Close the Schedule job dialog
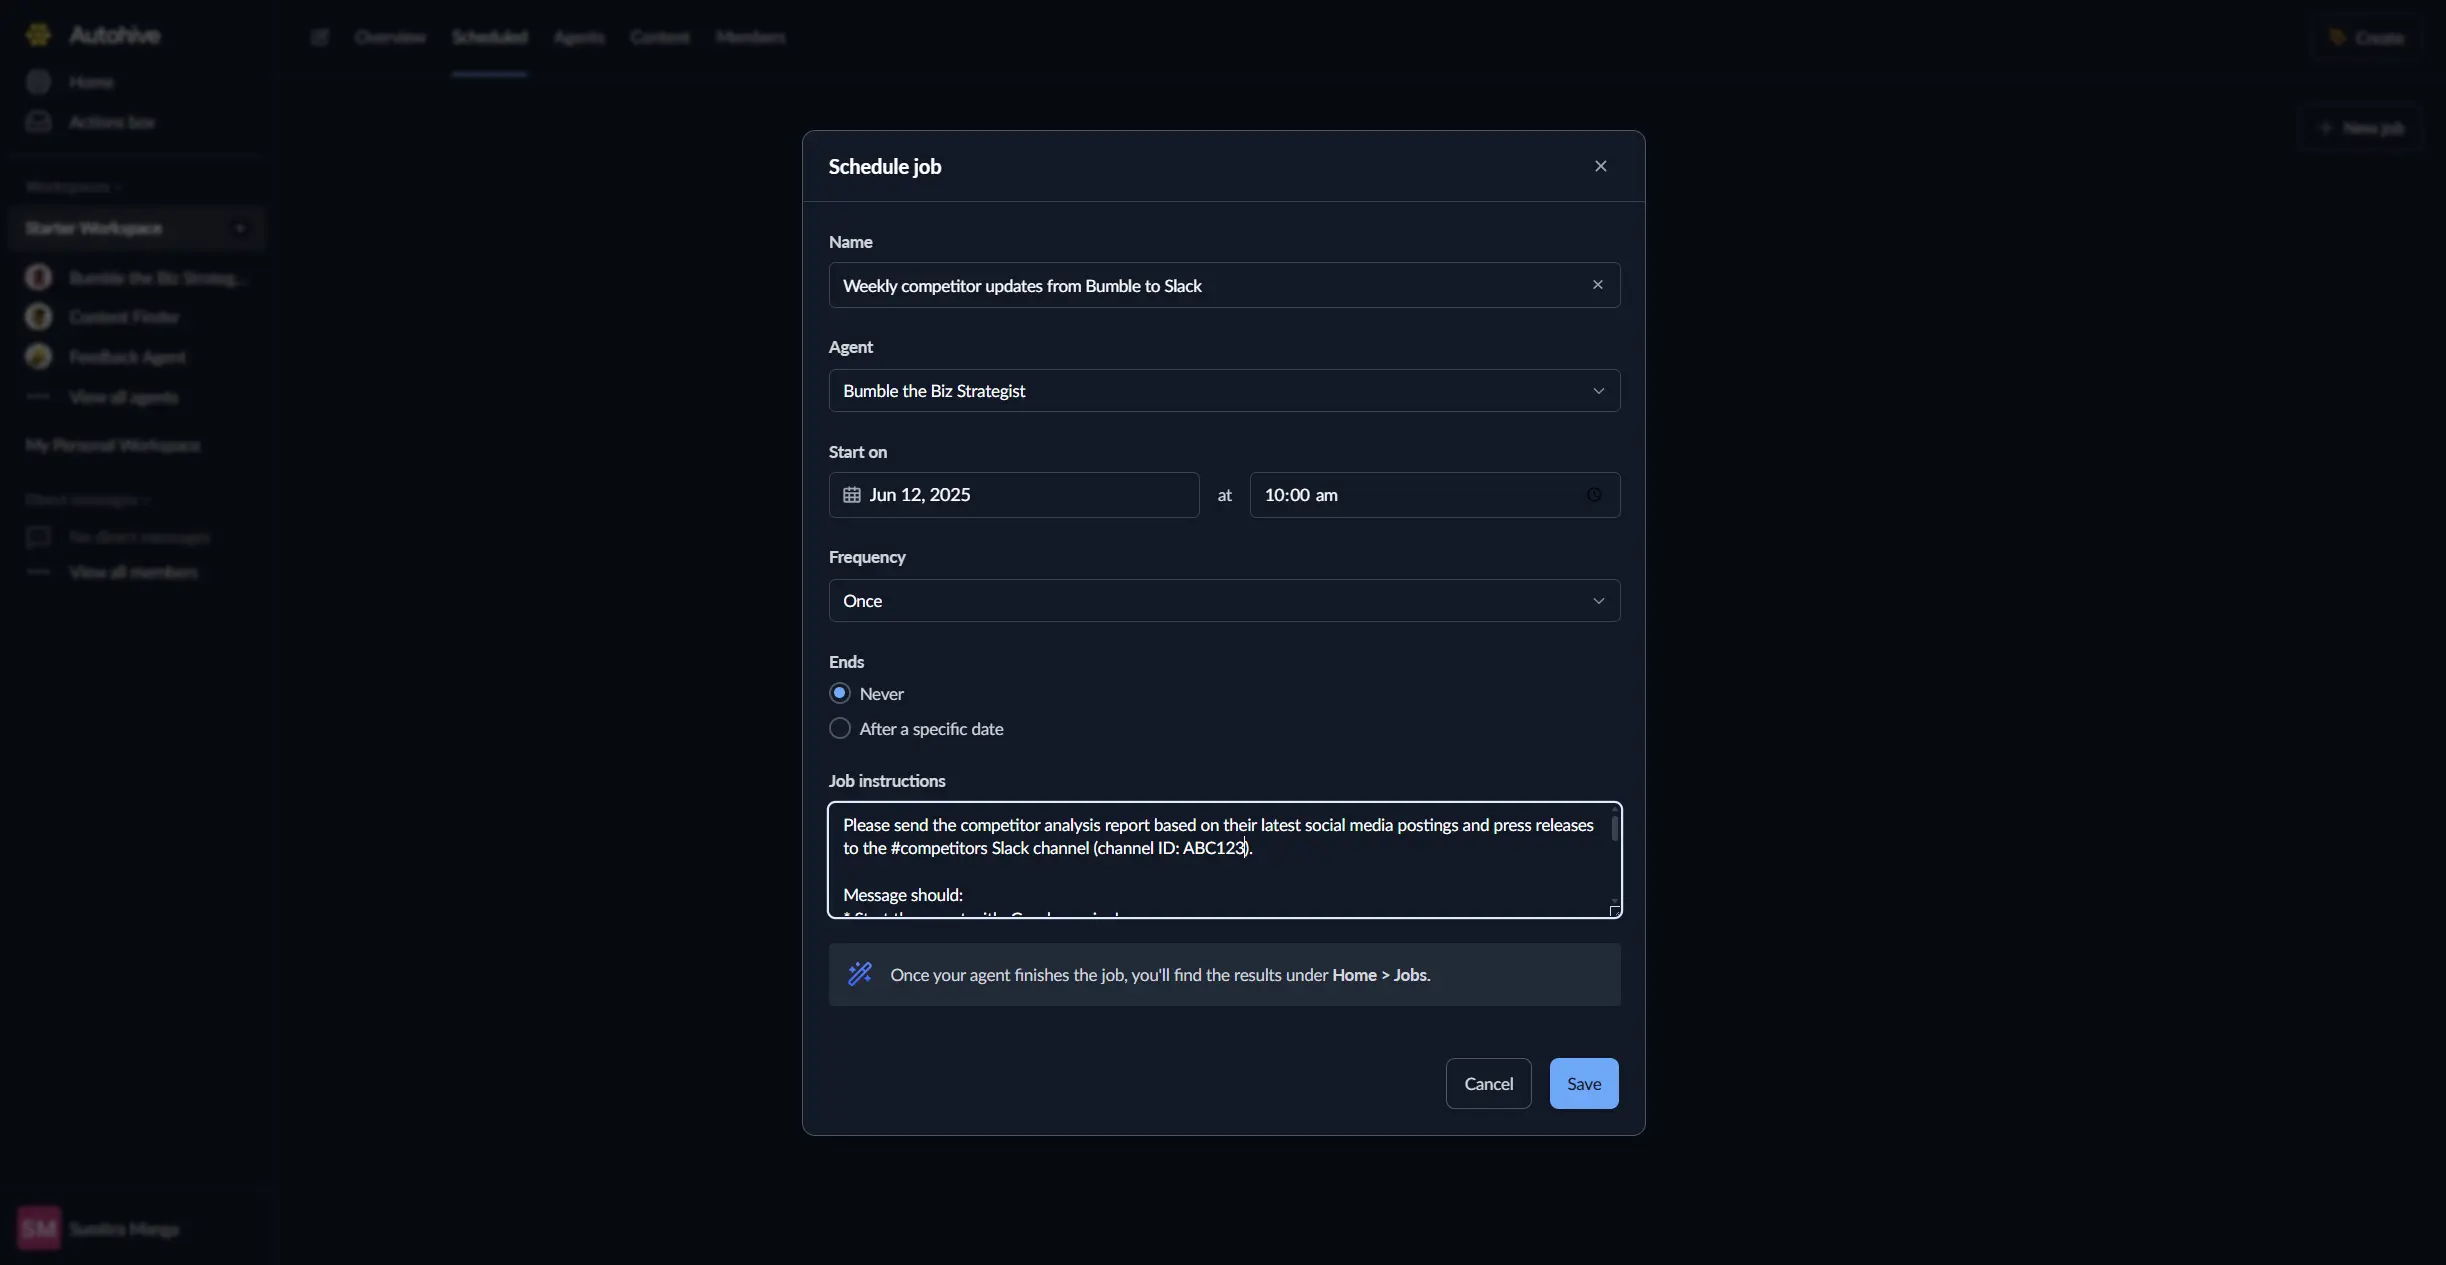Screen dimensions: 2446x1265 [1600, 166]
